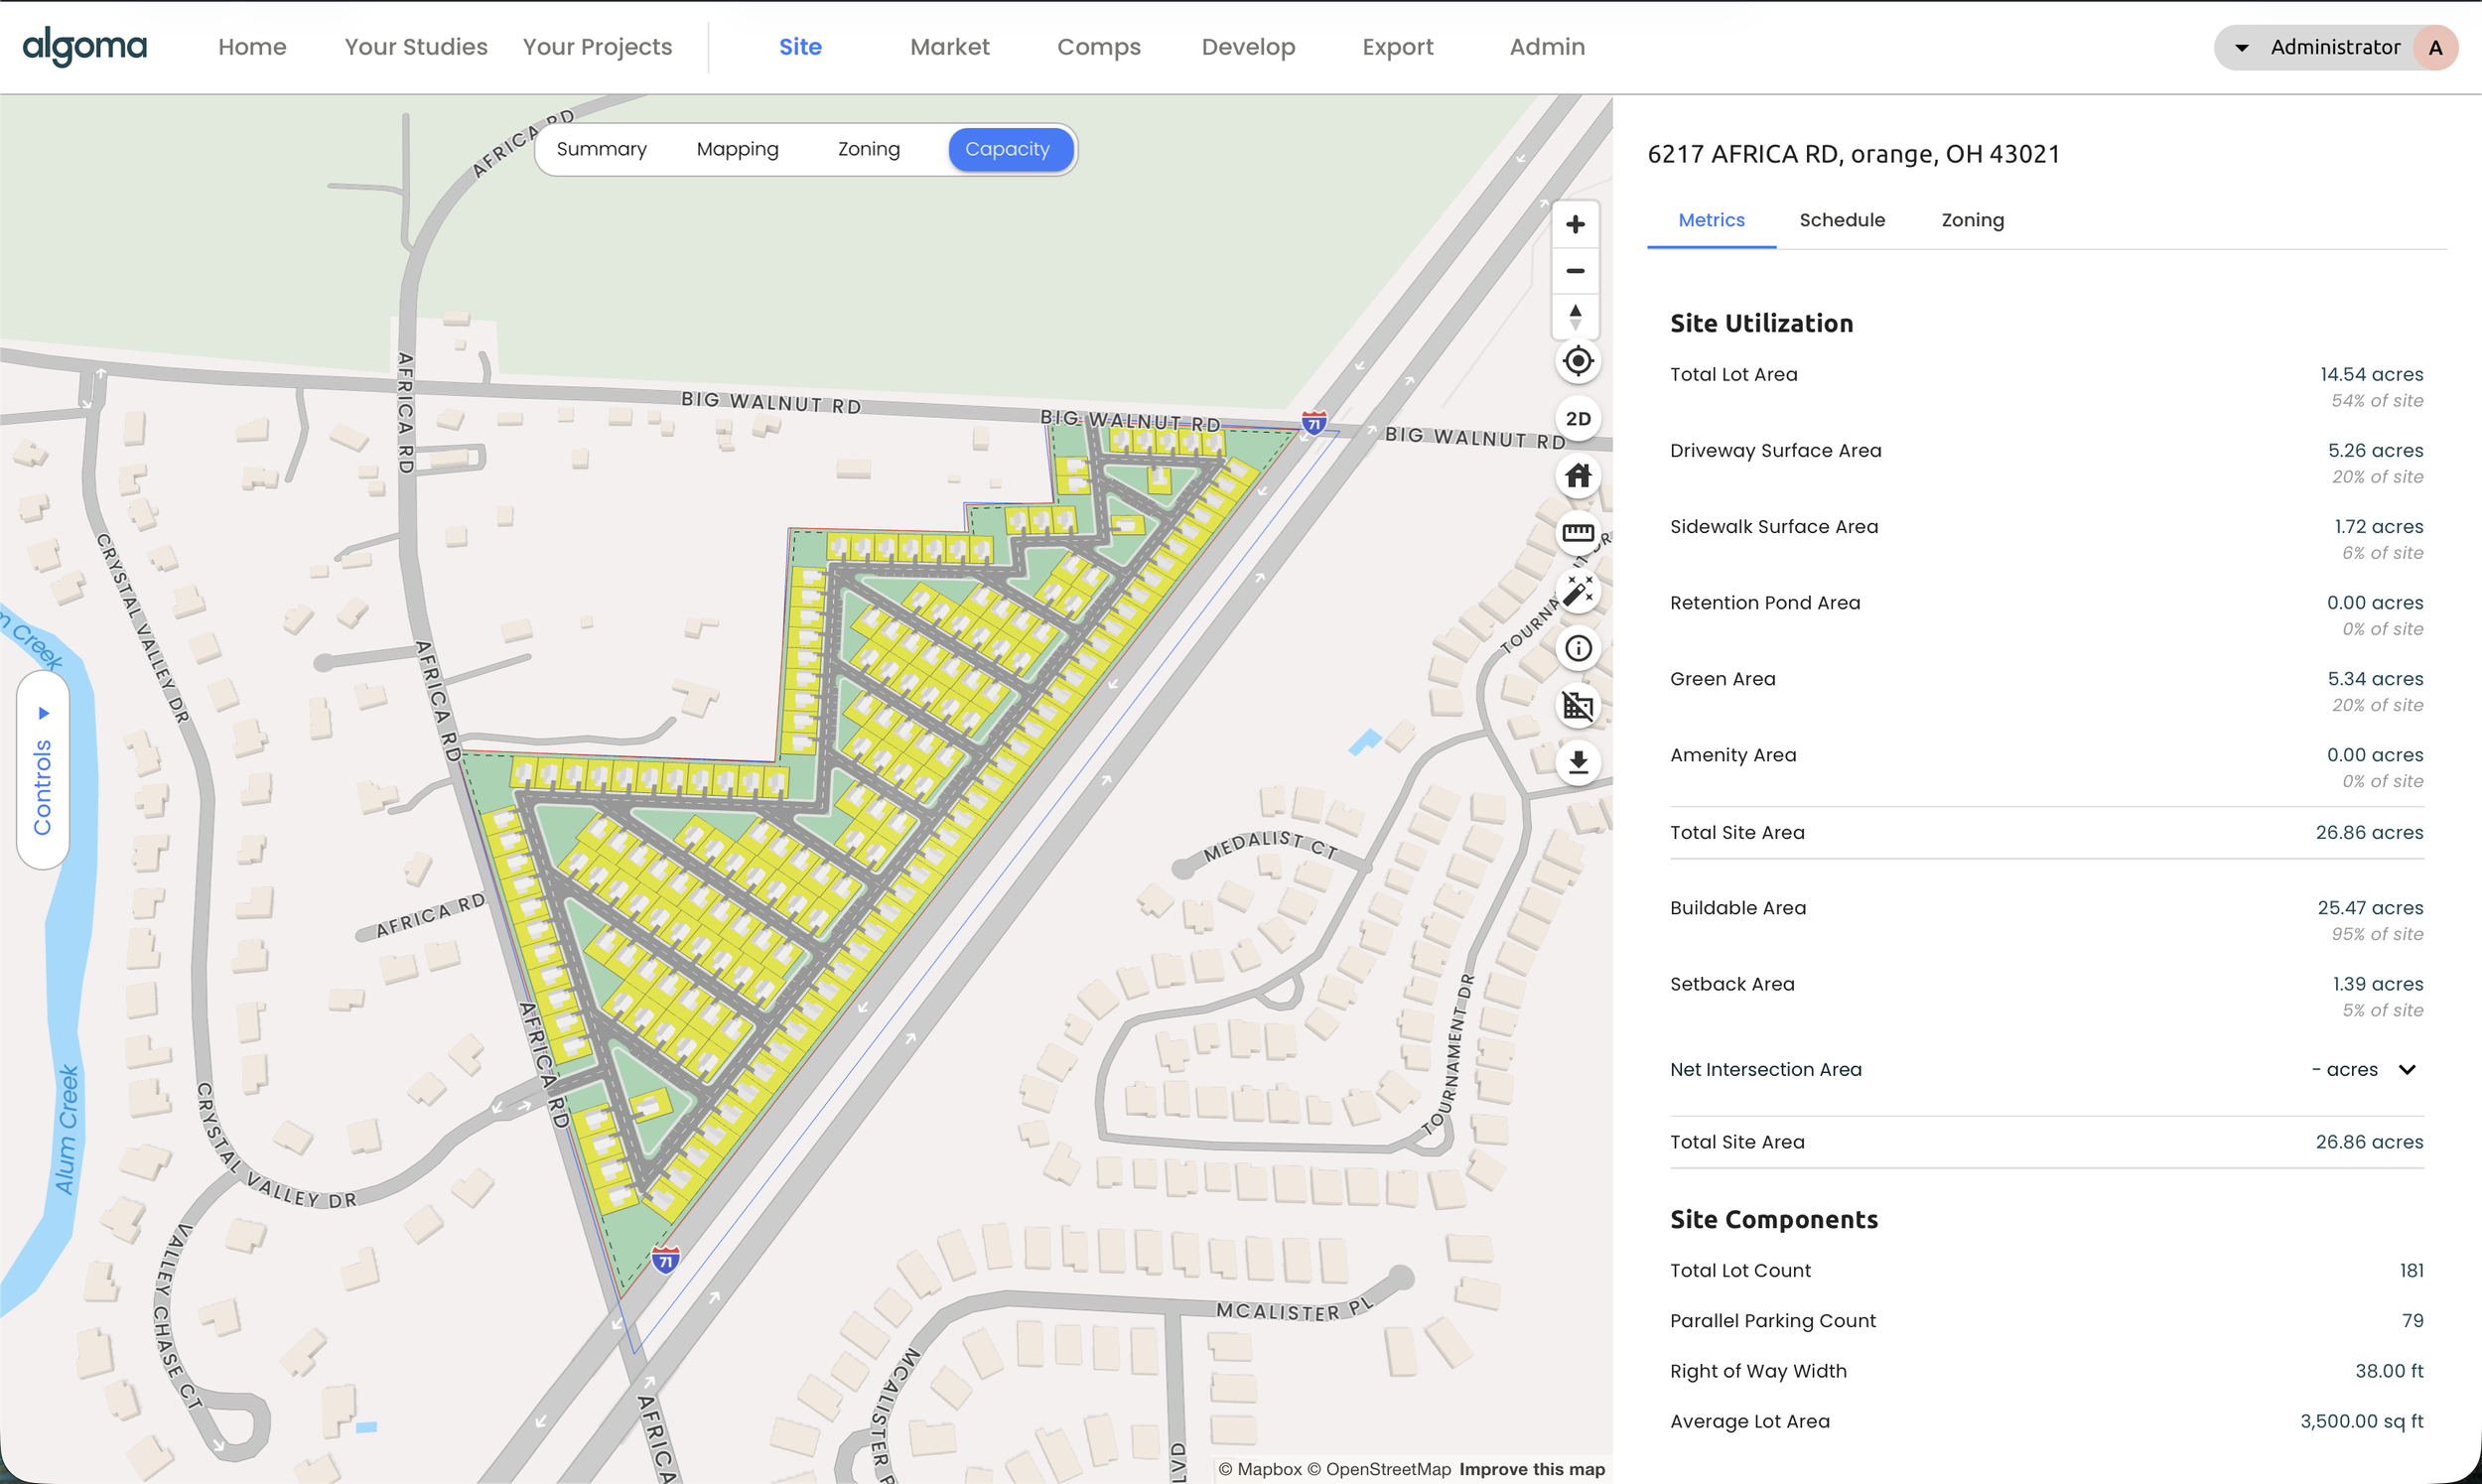Expand the Net Intersection Area row
This screenshot has height=1484, width=2482.
click(2405, 1069)
